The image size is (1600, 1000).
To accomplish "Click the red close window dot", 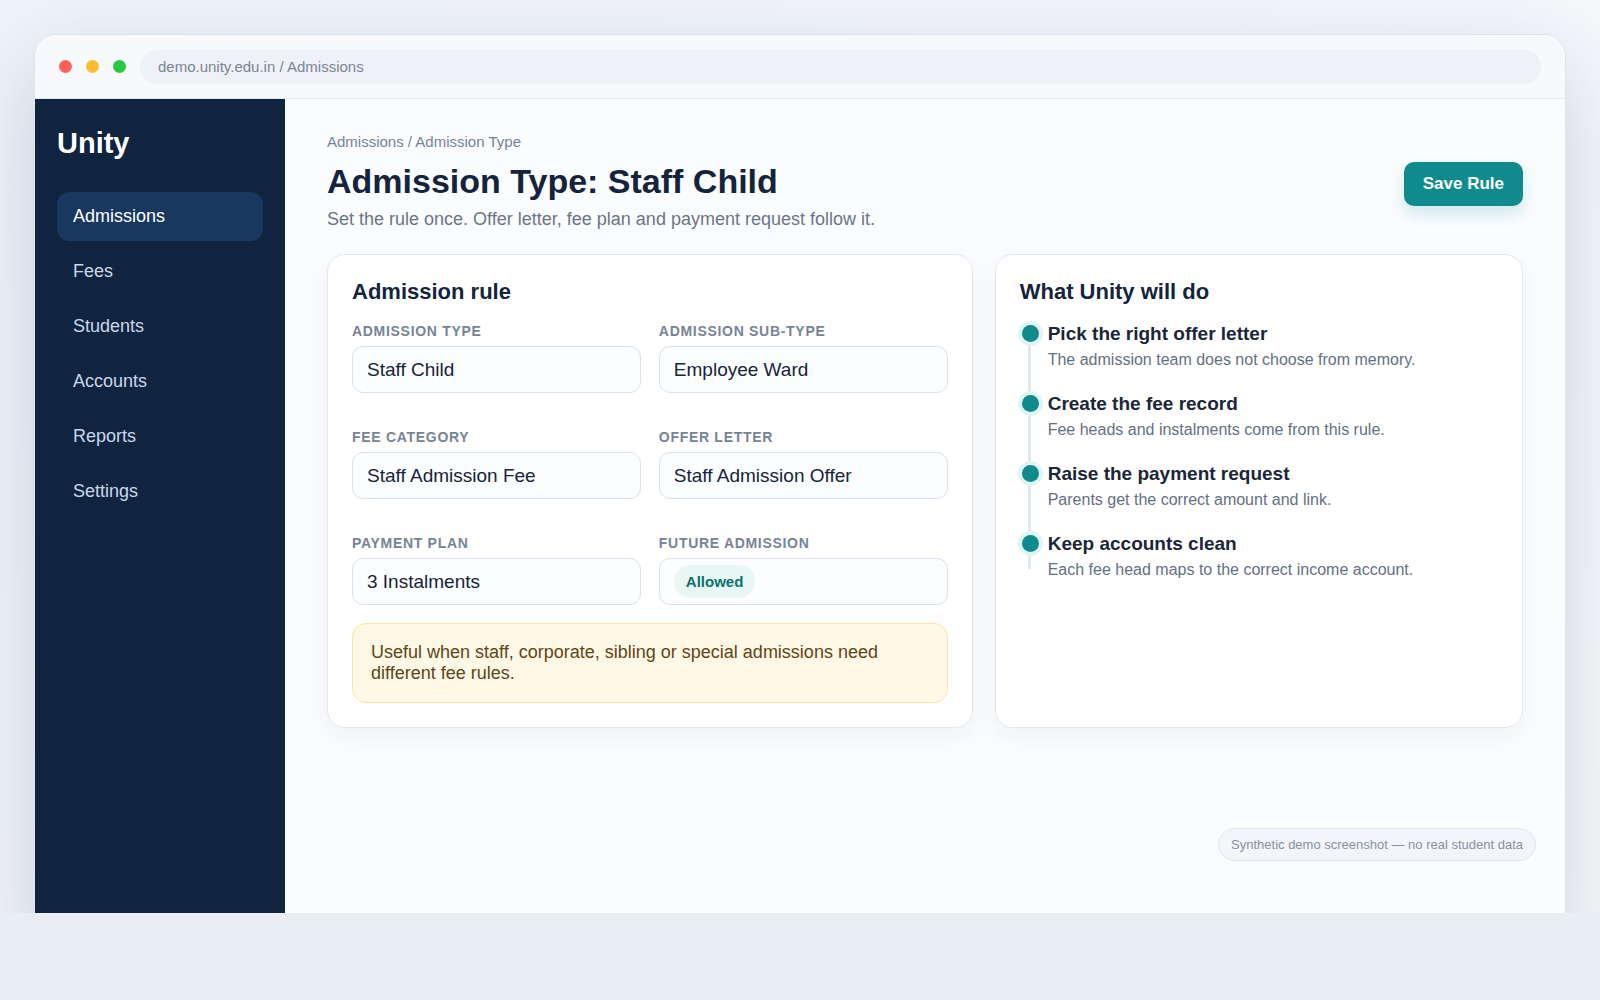I will click(66, 67).
